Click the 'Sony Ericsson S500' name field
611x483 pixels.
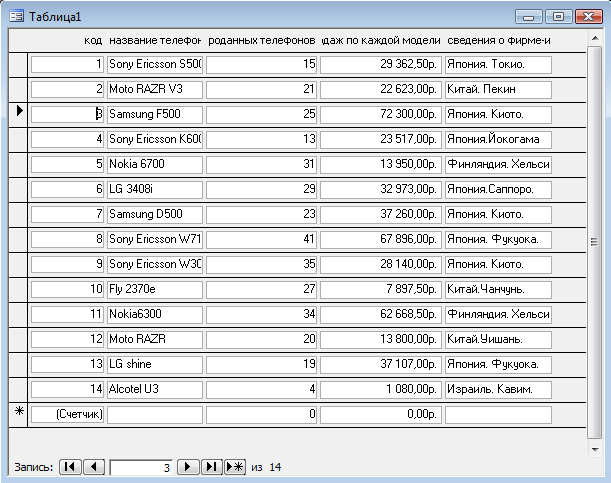[x=155, y=65]
